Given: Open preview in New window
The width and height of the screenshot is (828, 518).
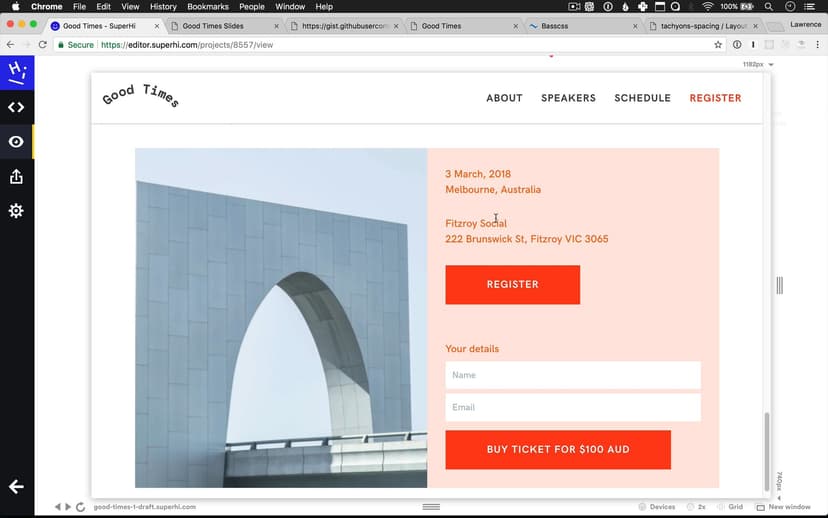Looking at the screenshot, I should point(783,507).
